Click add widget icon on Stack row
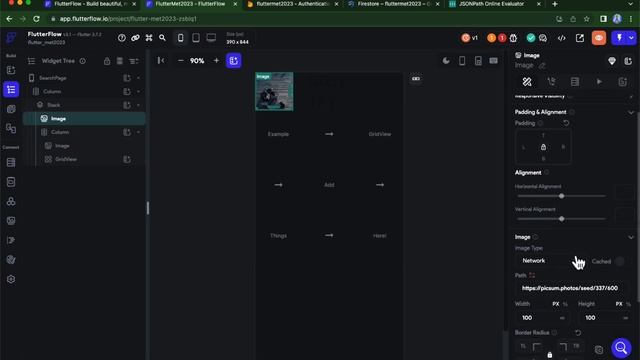Screen dimensions: 640x360 [x=127, y=105]
